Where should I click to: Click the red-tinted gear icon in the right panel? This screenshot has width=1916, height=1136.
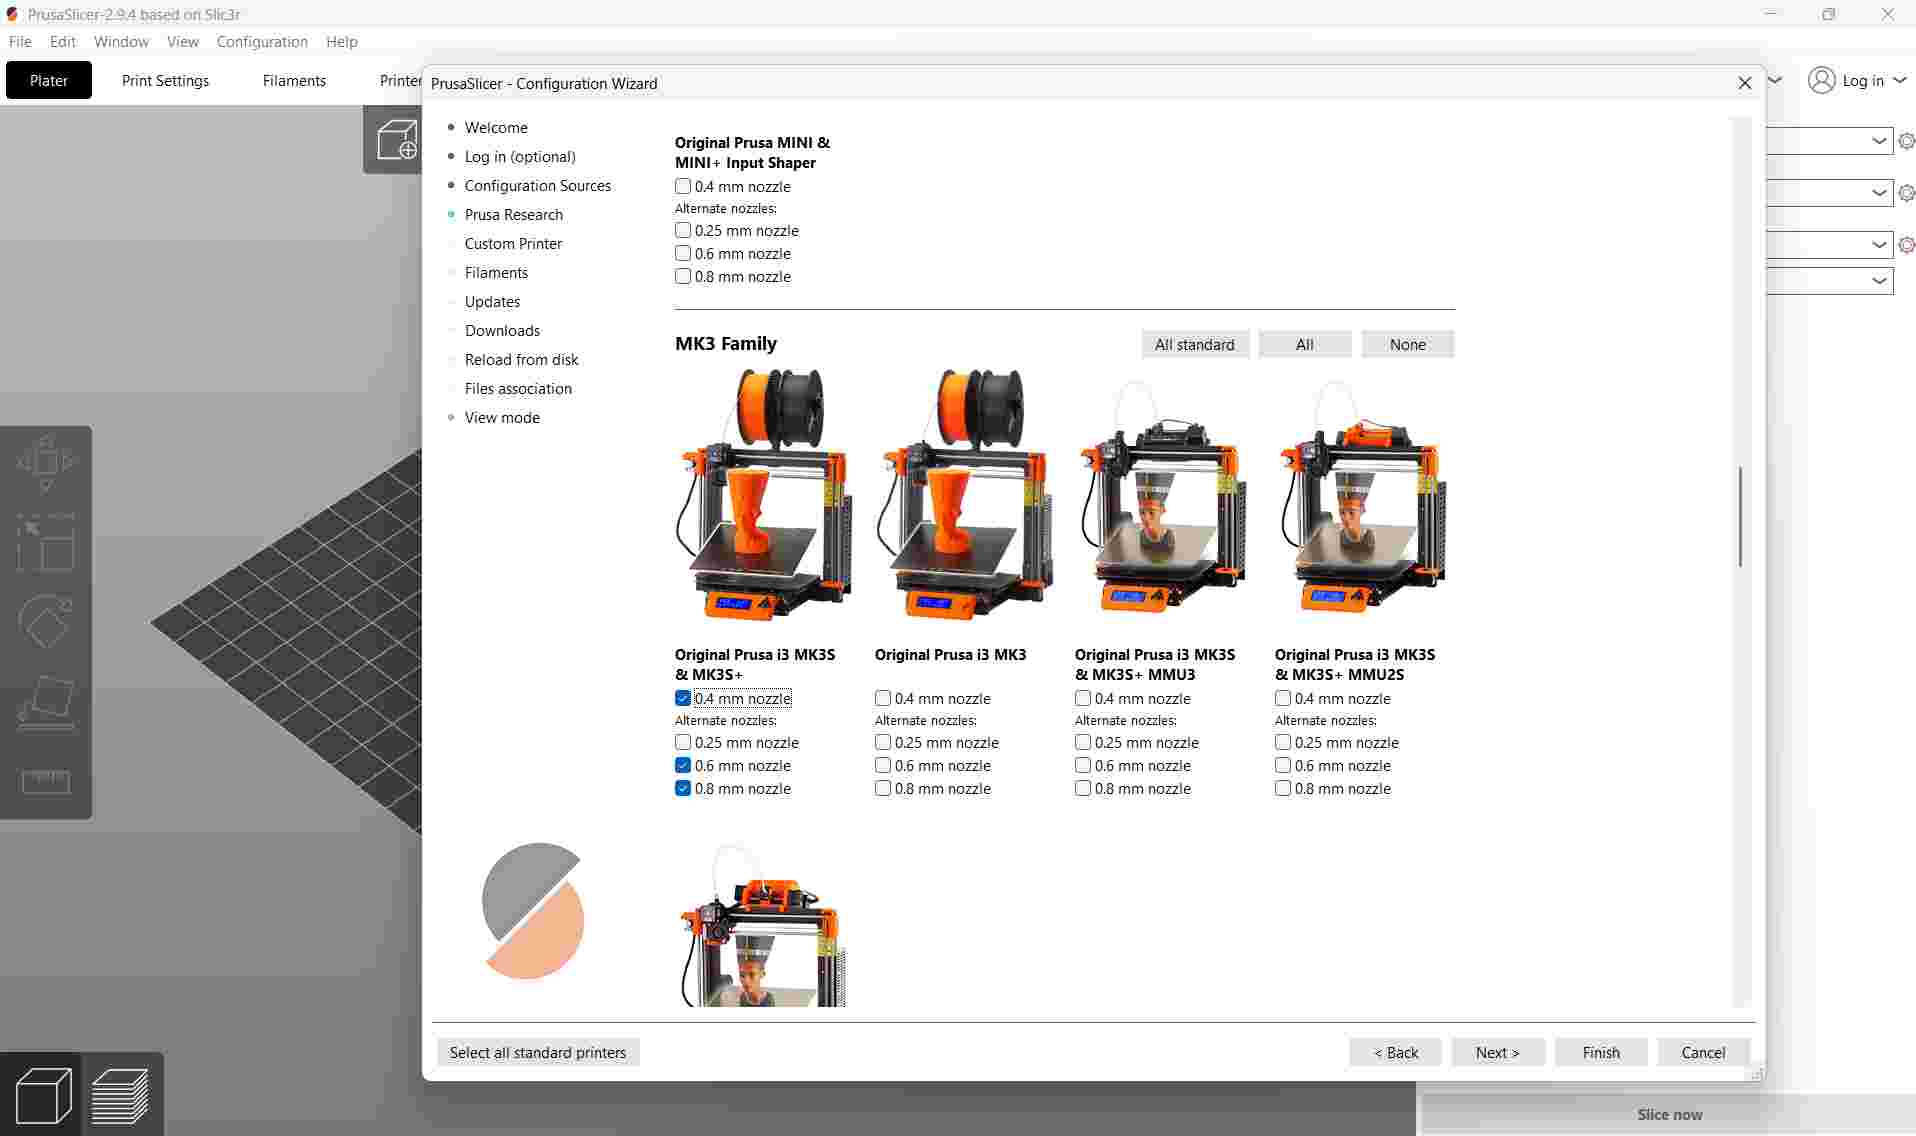(1906, 245)
